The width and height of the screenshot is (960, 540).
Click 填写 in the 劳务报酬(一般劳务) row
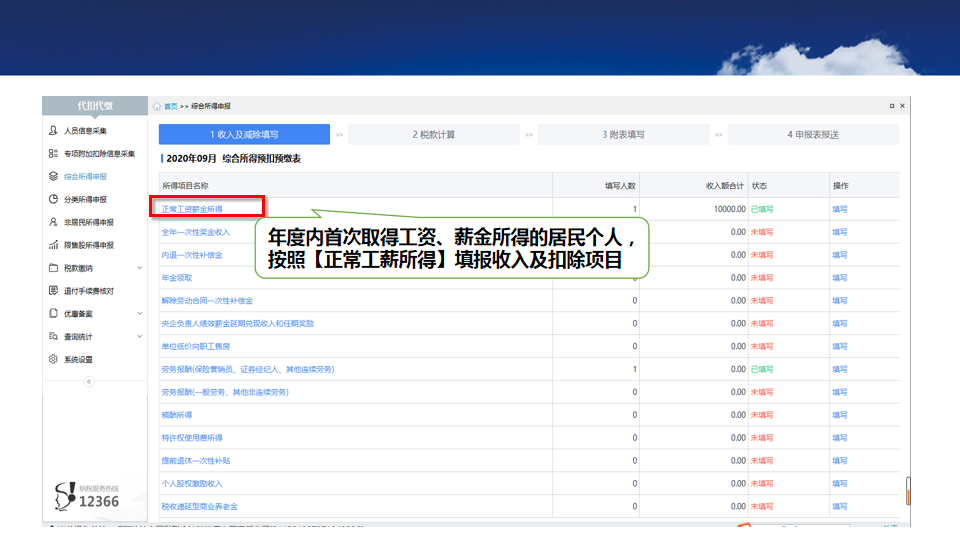840,392
